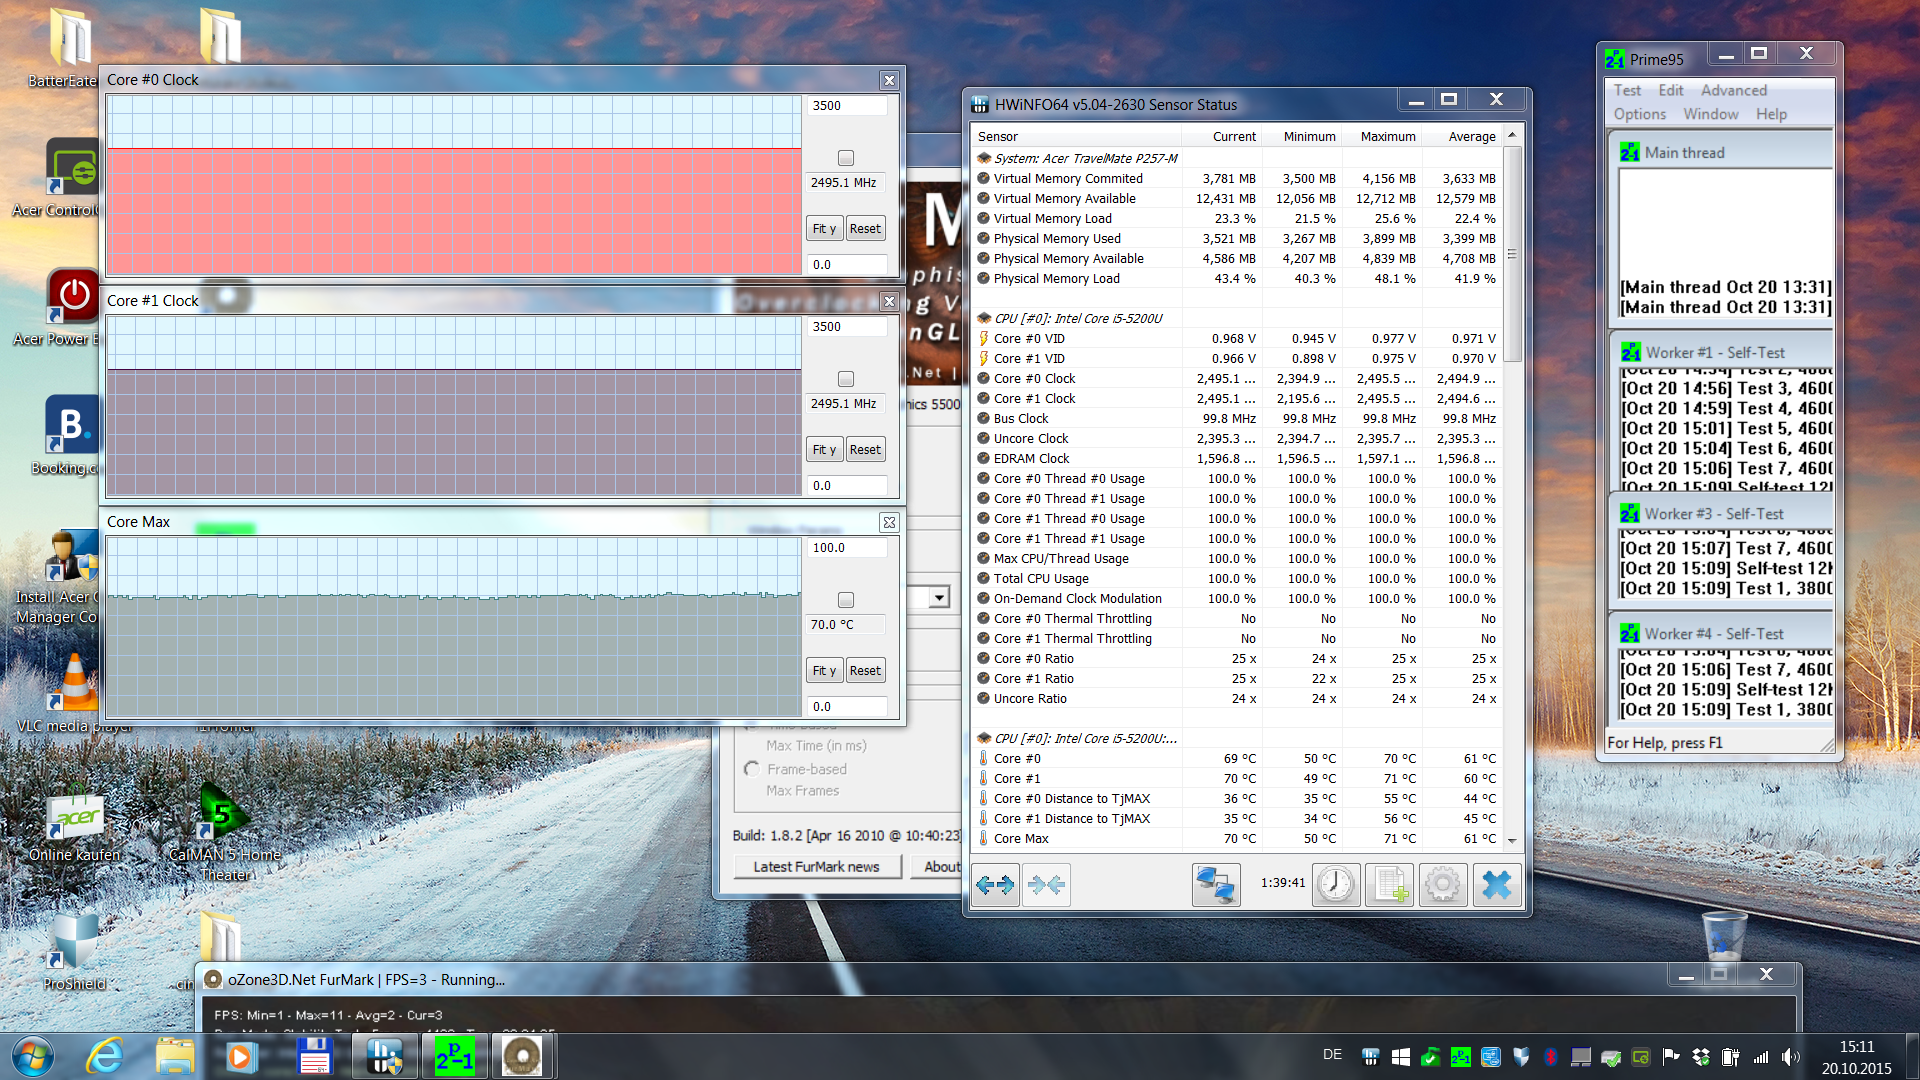Click the Prime95 tray icon
Screen dimensions: 1920x1080
[x=1461, y=1056]
